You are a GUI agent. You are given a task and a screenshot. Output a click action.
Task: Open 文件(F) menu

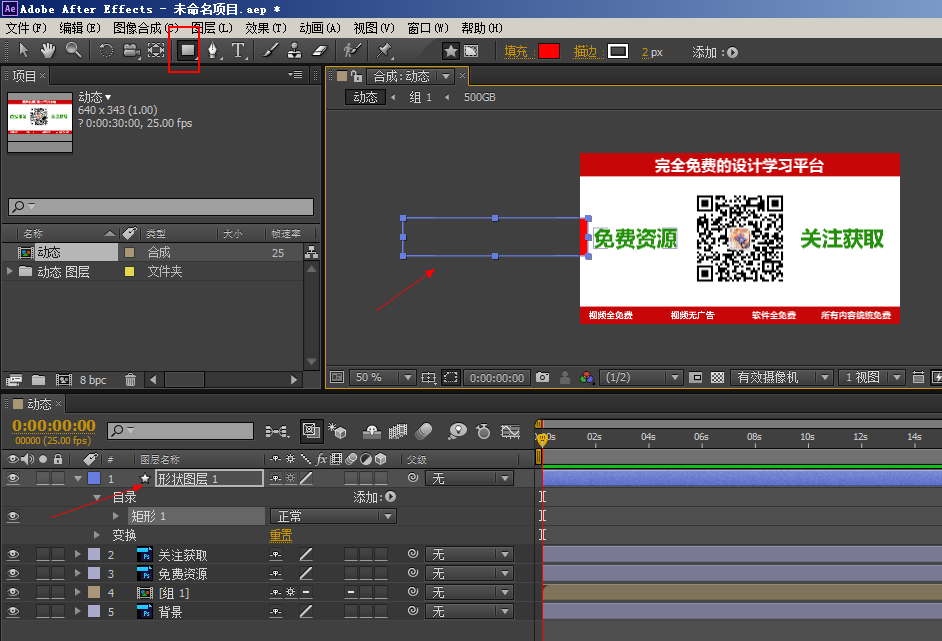[26, 28]
